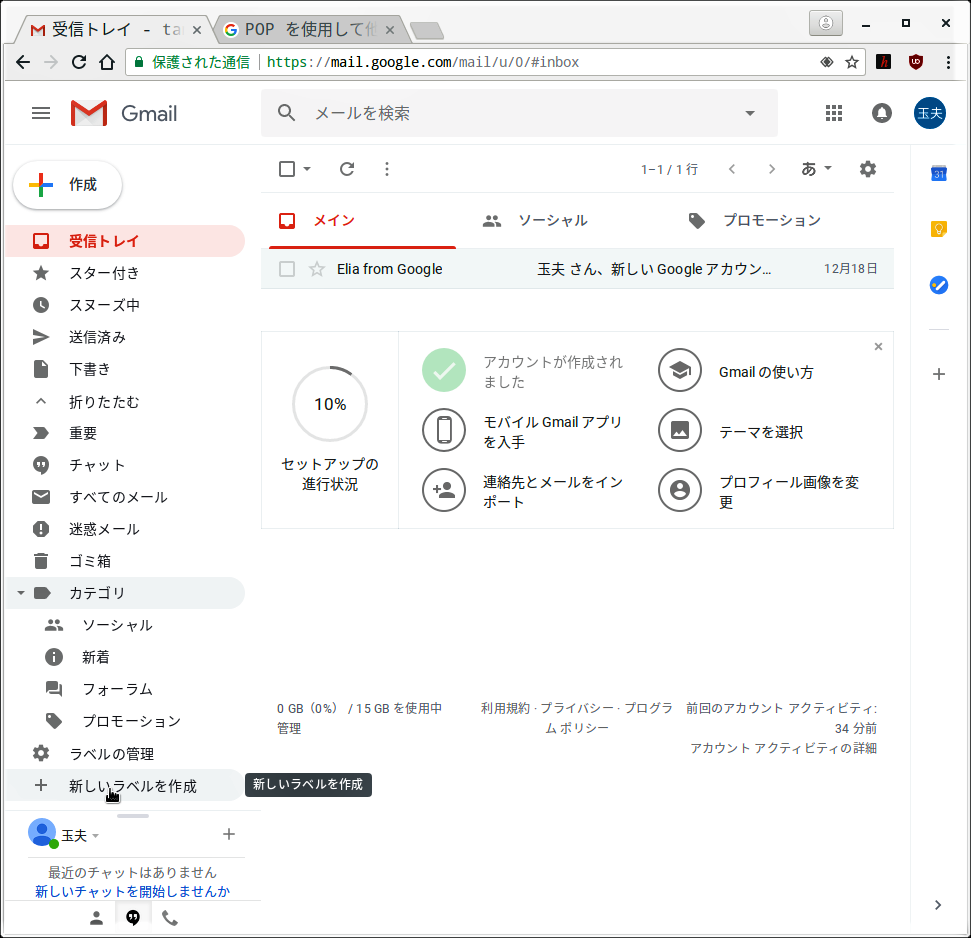Open the 玉夫 account avatar menu
971x938 pixels.
click(x=930, y=113)
